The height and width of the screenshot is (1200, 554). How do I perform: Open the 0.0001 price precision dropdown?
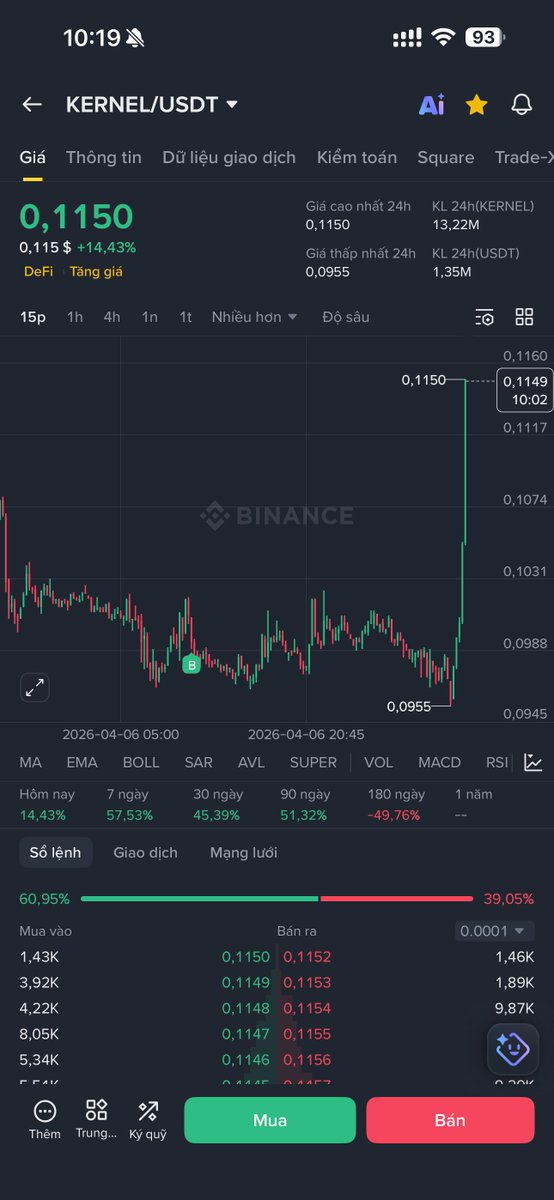(494, 931)
